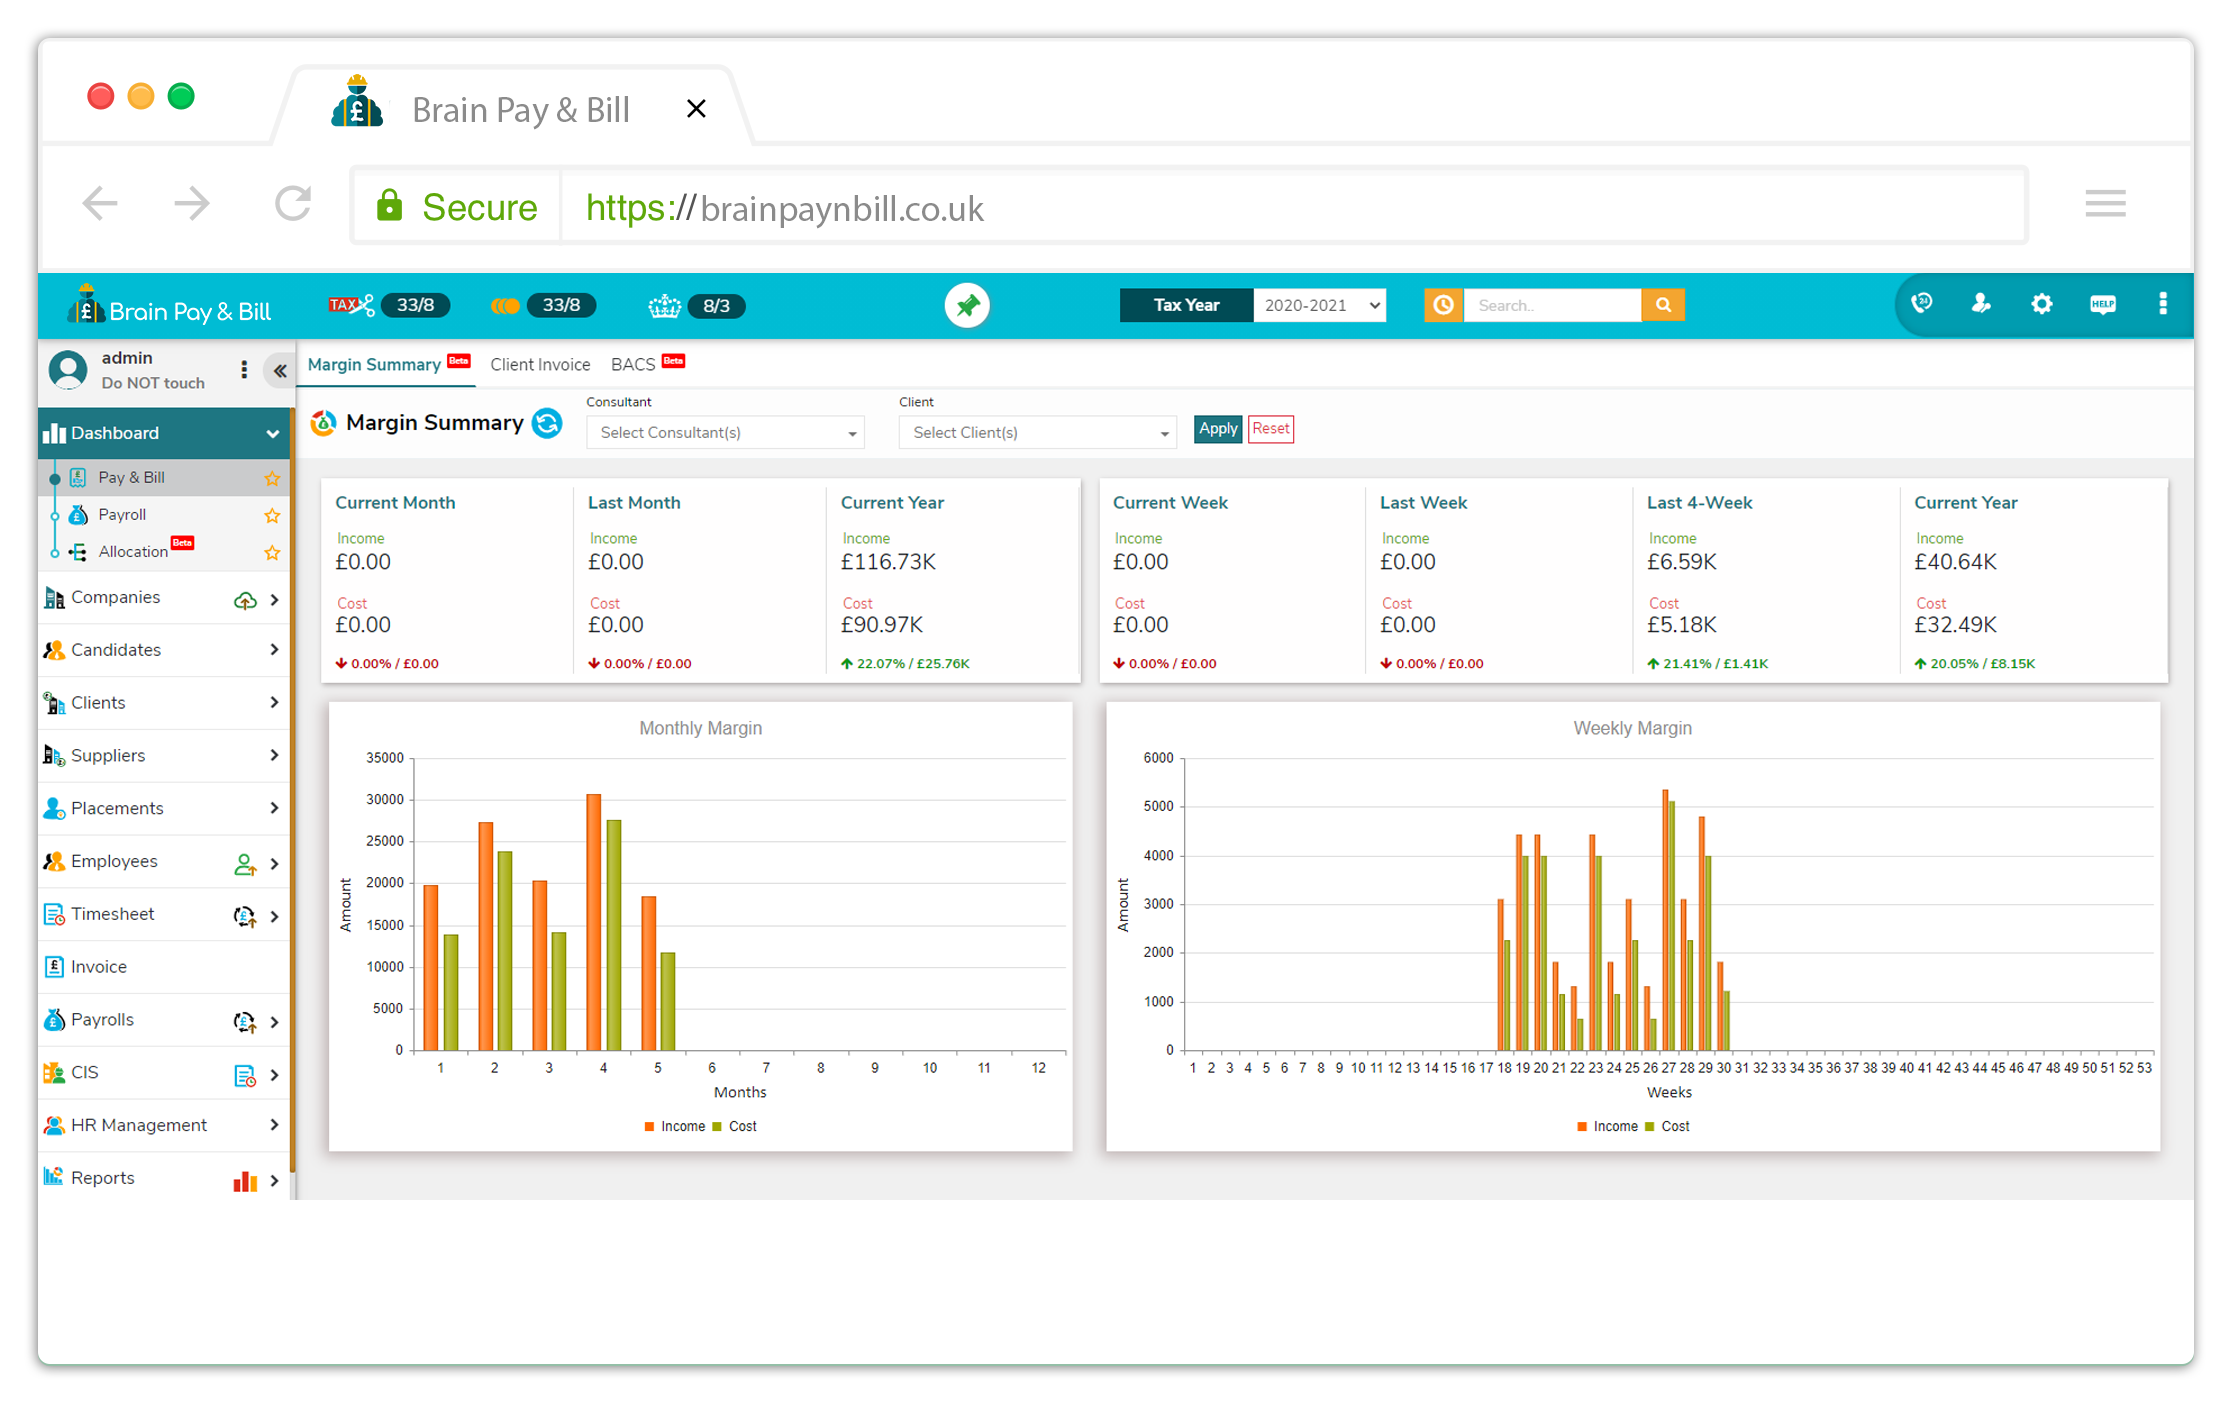
Task: Click the Reset filter button
Action: click(x=1270, y=429)
